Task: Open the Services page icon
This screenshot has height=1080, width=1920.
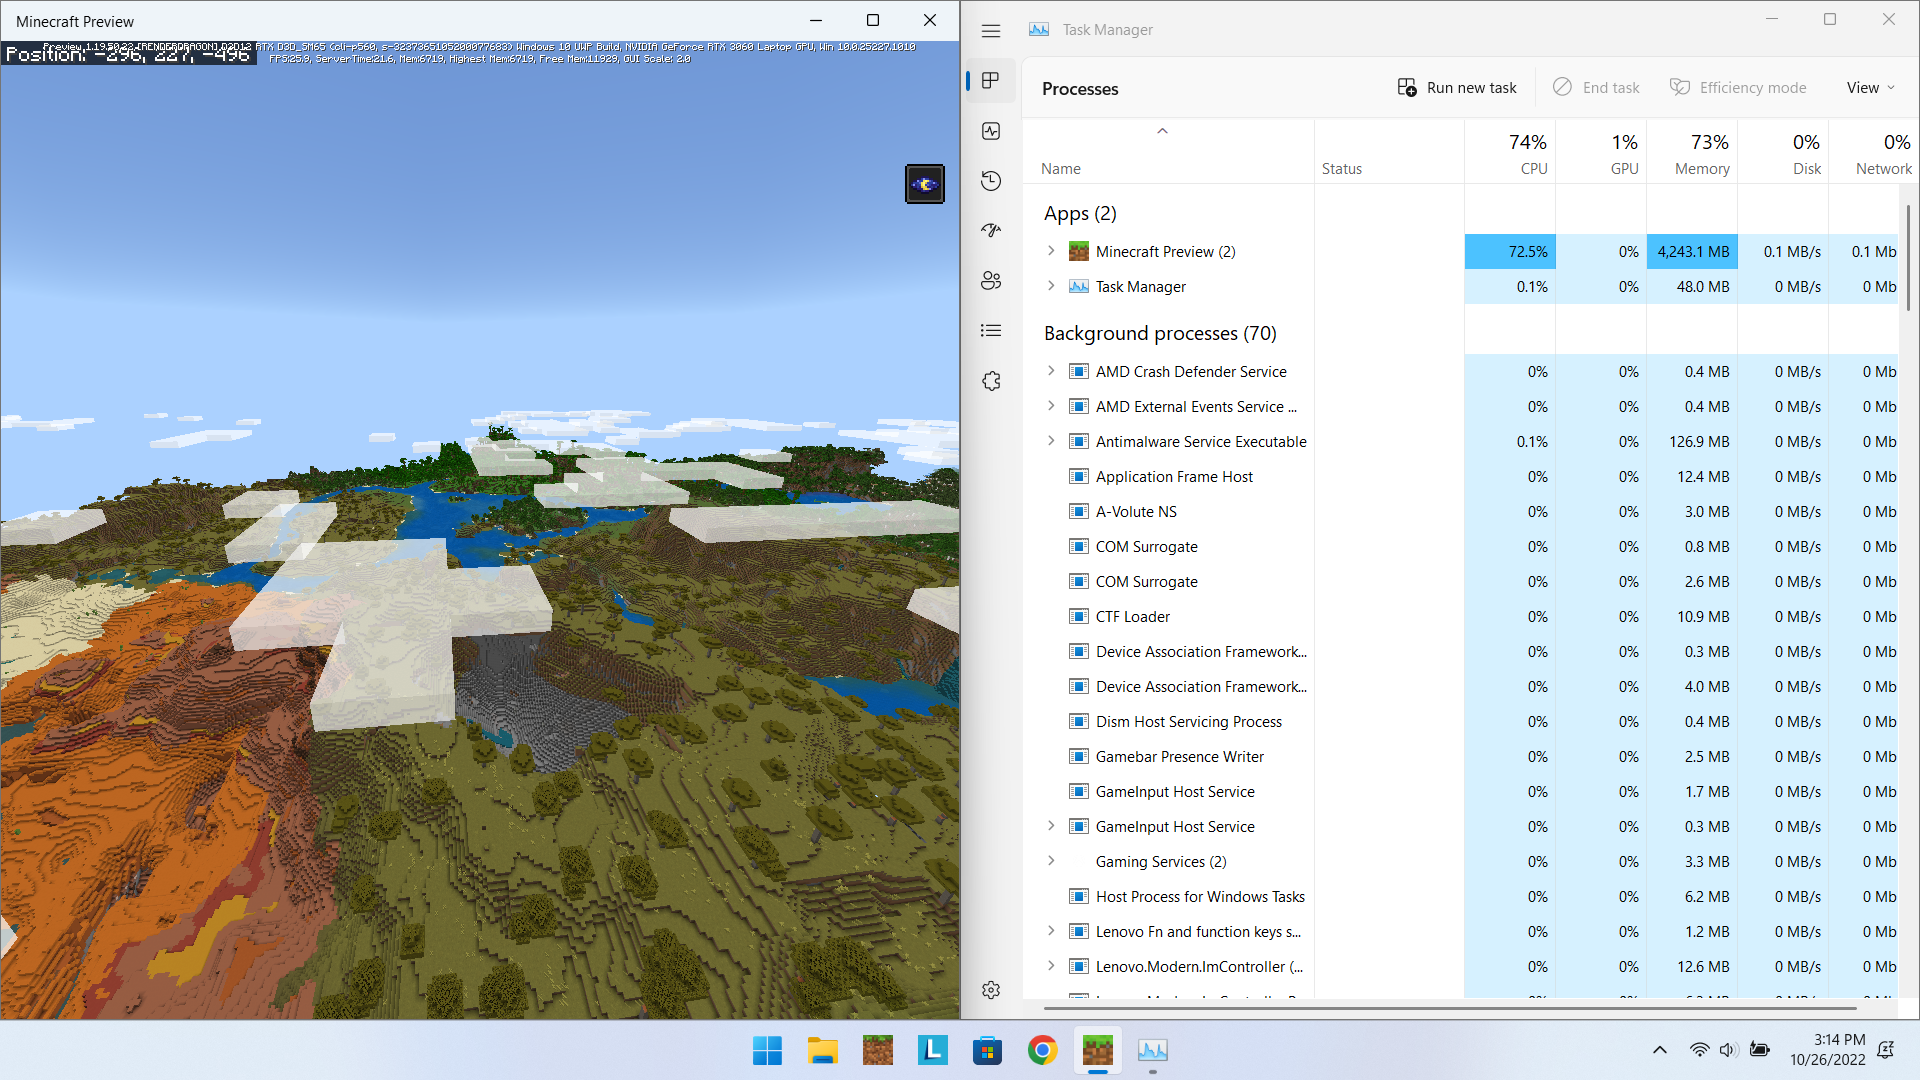Action: [991, 381]
